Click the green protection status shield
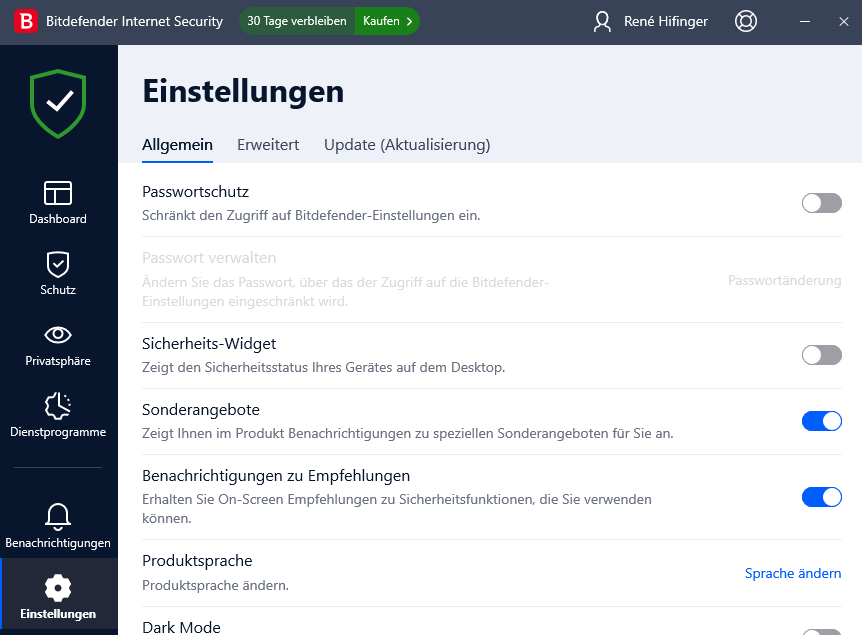This screenshot has height=635, width=862. (x=58, y=103)
